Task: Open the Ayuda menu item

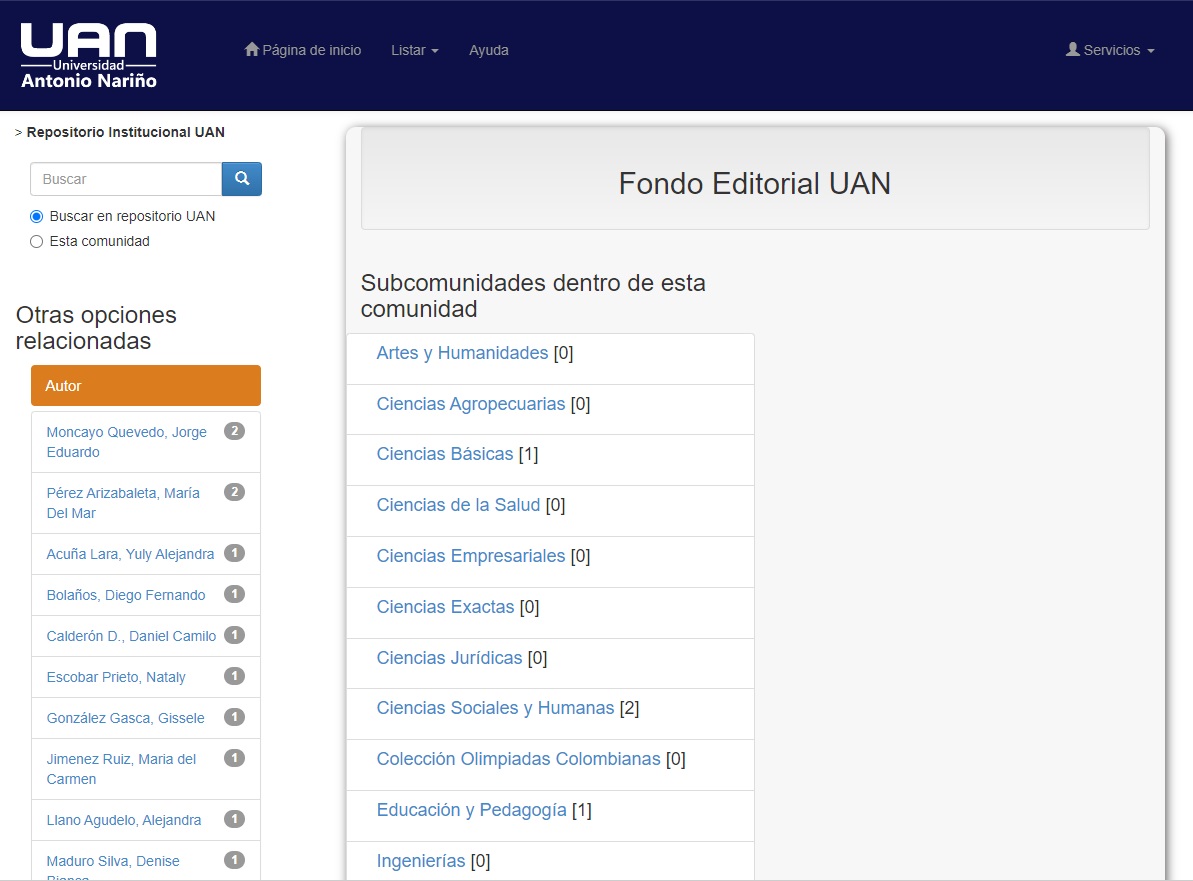Action: tap(488, 50)
